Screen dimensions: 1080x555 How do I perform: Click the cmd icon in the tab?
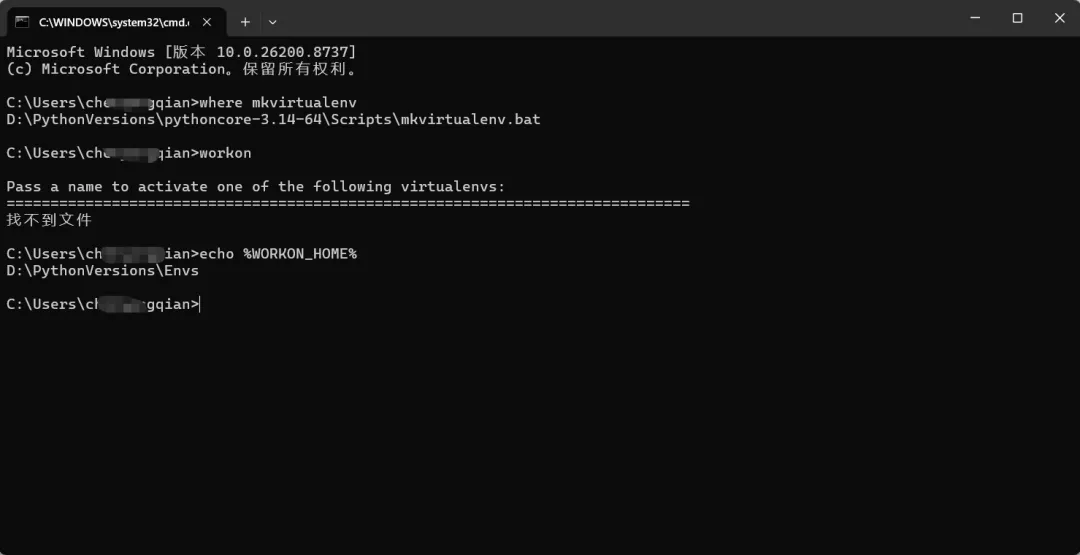tap(22, 22)
